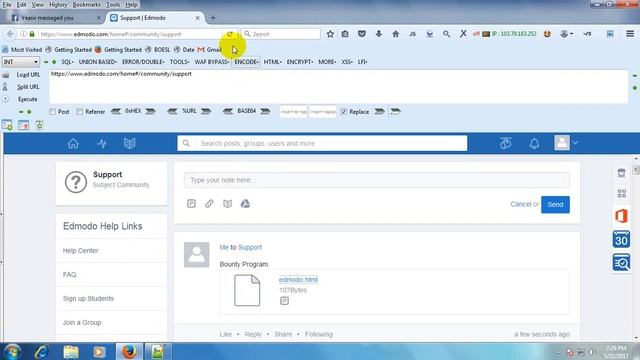The width and height of the screenshot is (640, 360).
Task: Click the Firefox taskbar icon
Action: (x=129, y=351)
